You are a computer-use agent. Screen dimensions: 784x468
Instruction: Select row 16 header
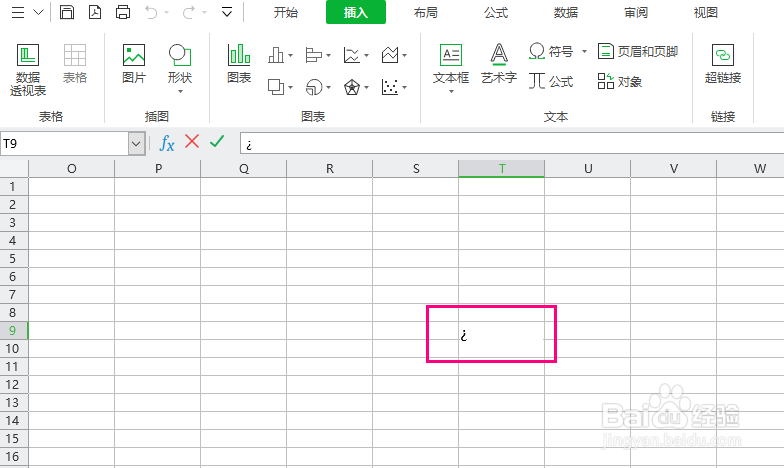coord(14,456)
